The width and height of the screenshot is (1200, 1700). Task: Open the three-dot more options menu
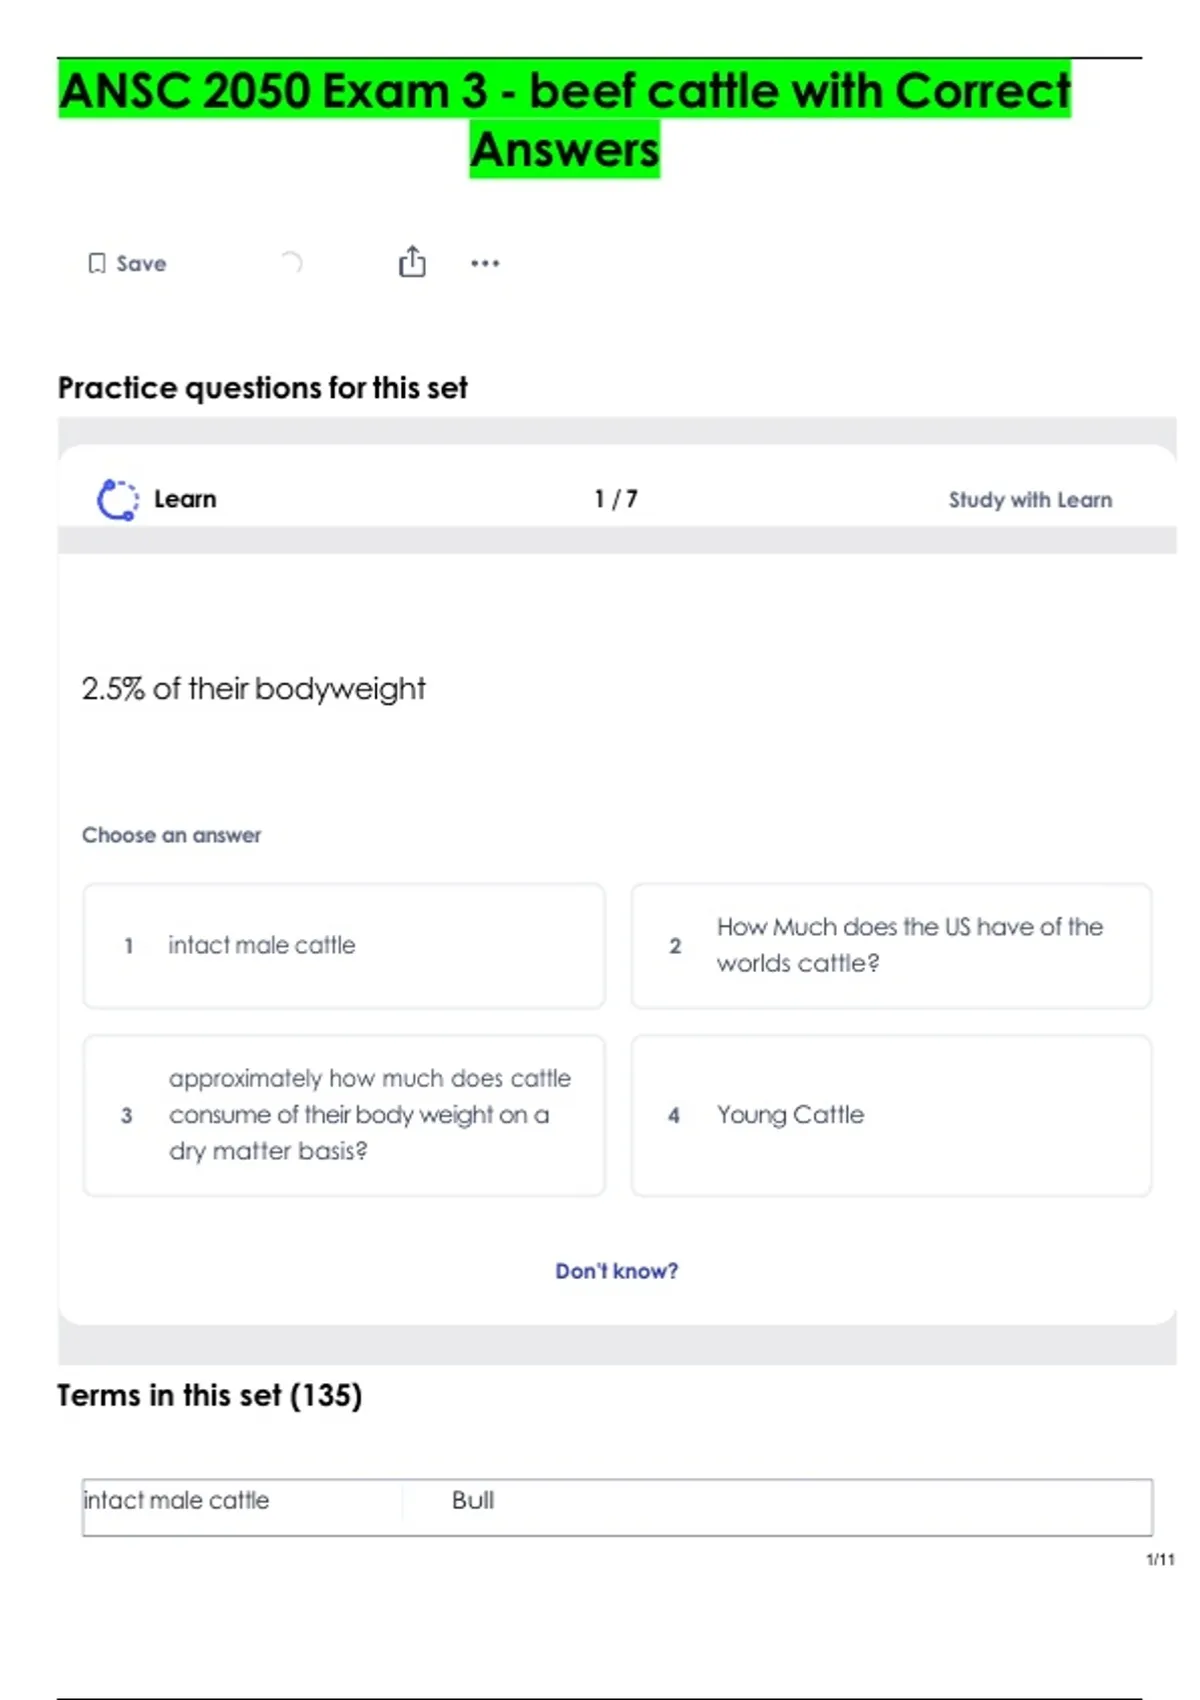485,263
